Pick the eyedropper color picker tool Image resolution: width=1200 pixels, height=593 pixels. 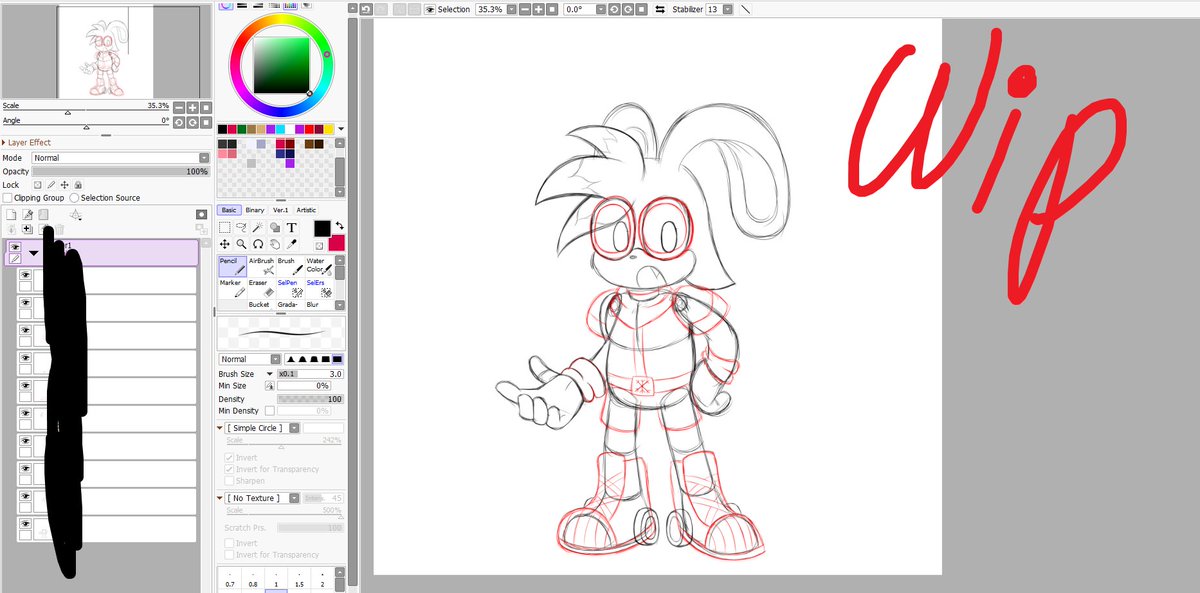click(292, 244)
